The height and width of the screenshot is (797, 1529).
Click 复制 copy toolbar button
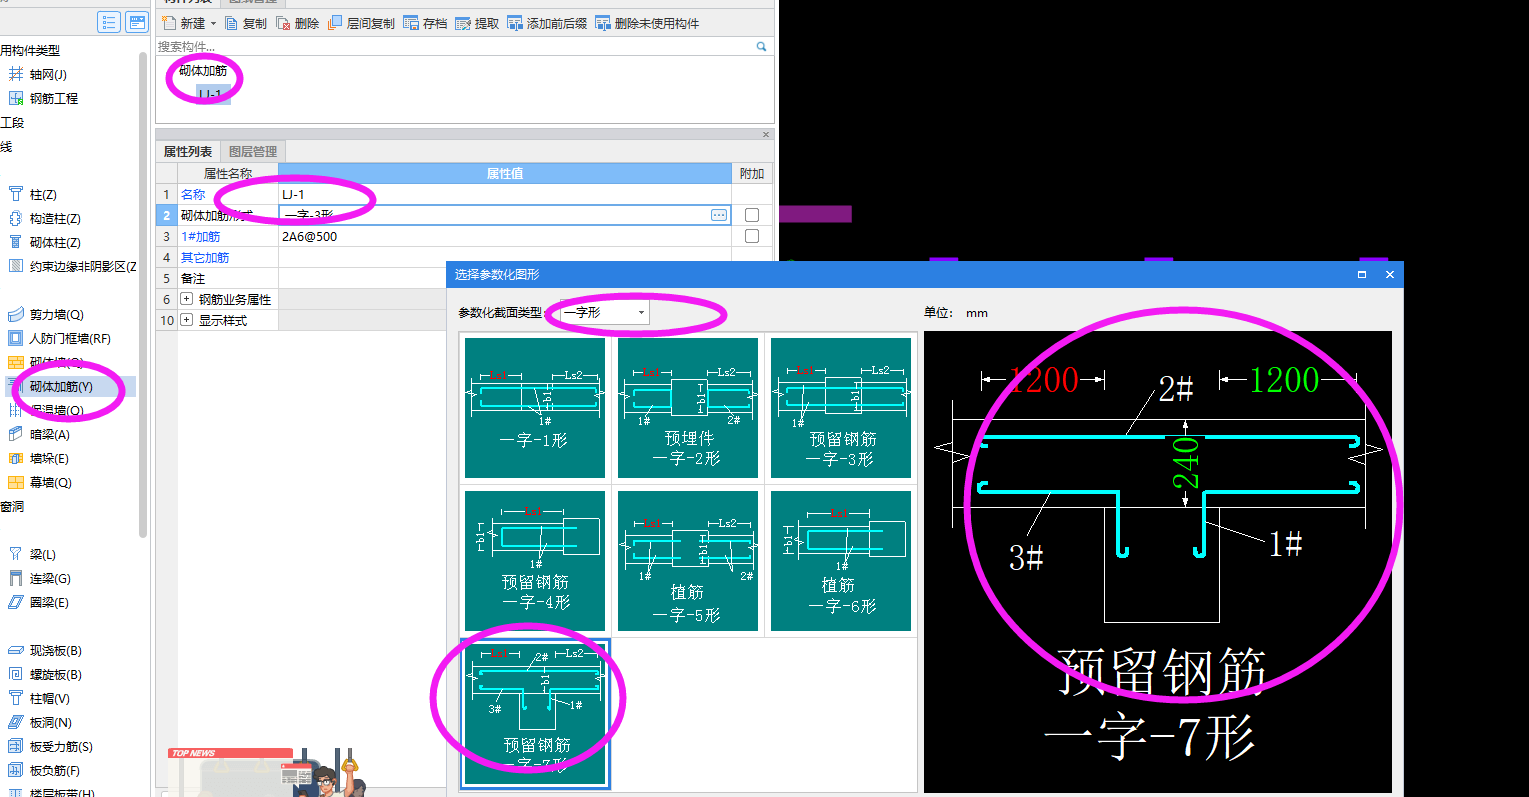pyautogui.click(x=246, y=23)
